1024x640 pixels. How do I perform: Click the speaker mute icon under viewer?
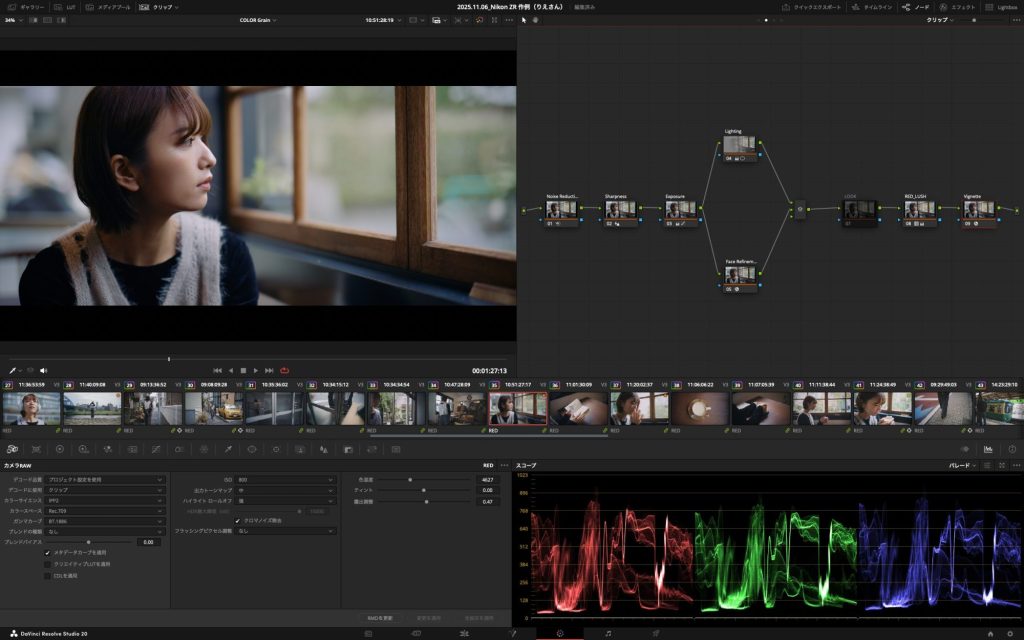[43, 370]
